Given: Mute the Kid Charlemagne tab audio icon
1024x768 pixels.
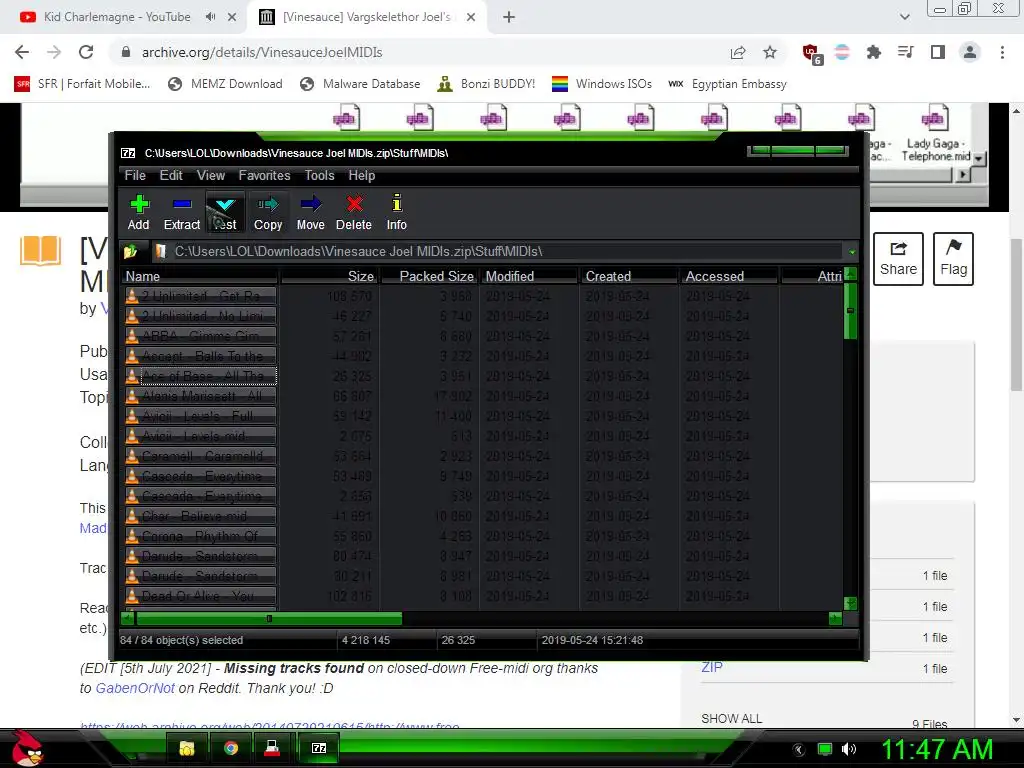Looking at the screenshot, I should [210, 17].
